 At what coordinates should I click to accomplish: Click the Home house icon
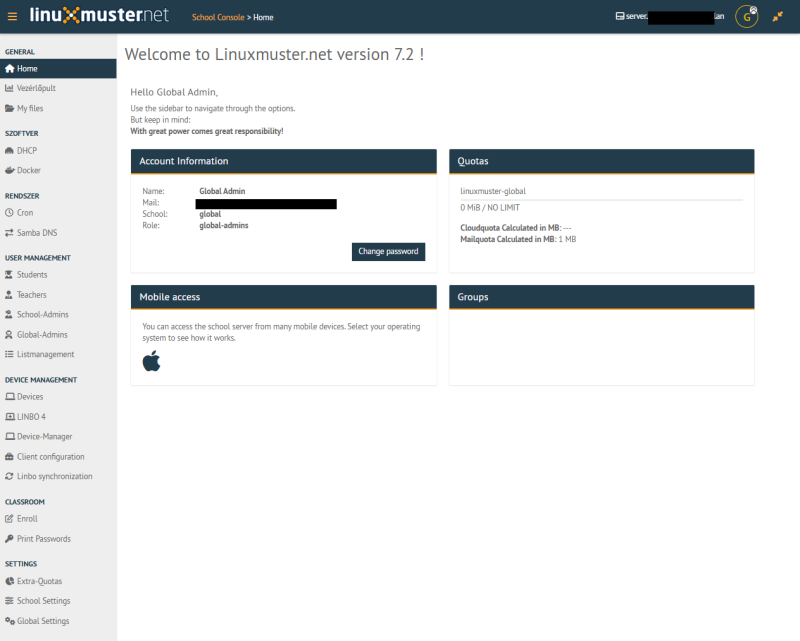point(9,68)
